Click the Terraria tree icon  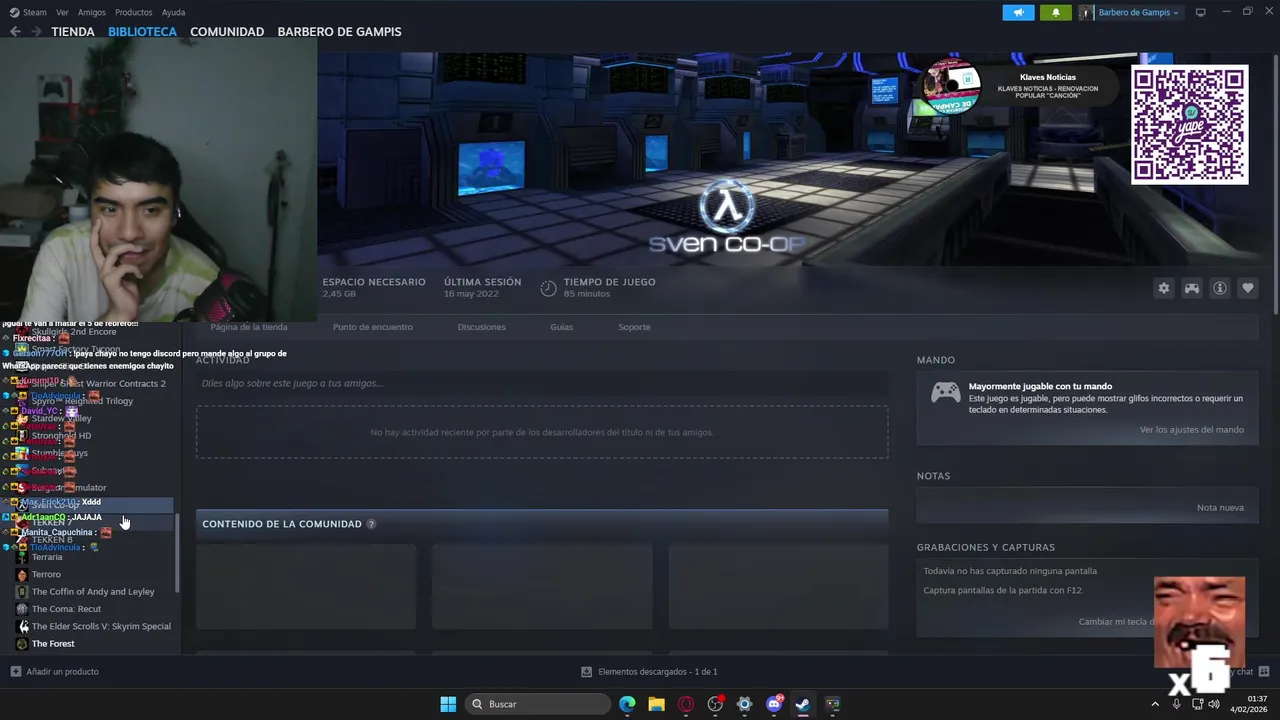click(22, 557)
